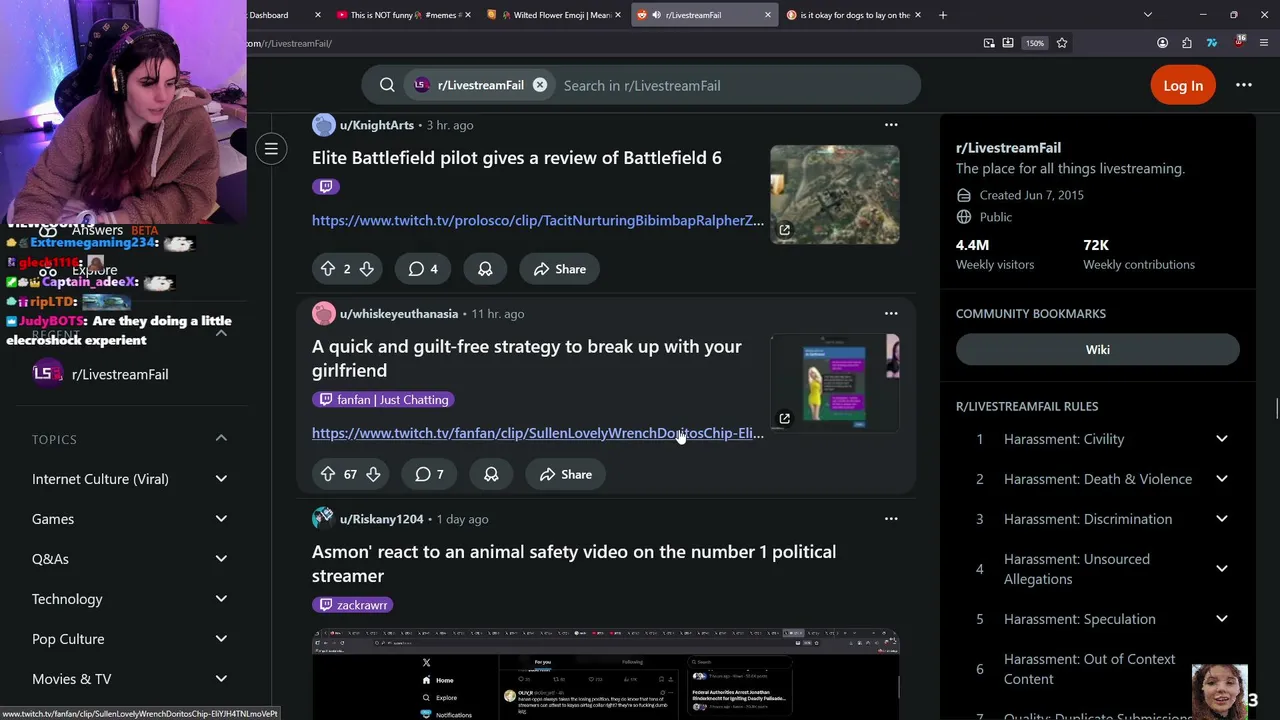The height and width of the screenshot is (720, 1280).
Task: Upvote the Elite Battlefield pilot post
Action: coord(328,269)
